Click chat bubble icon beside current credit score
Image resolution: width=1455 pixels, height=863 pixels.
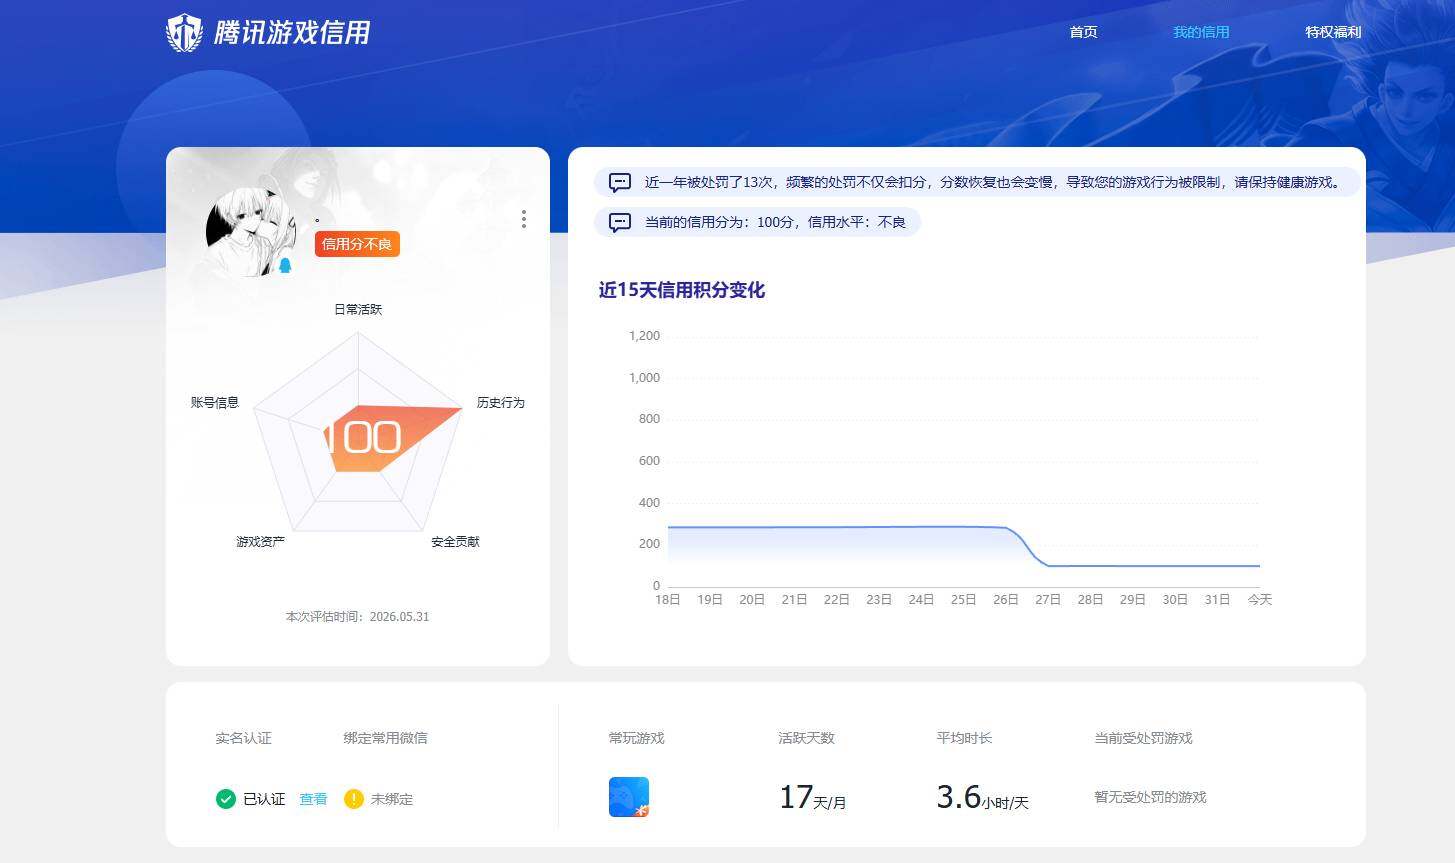[620, 222]
